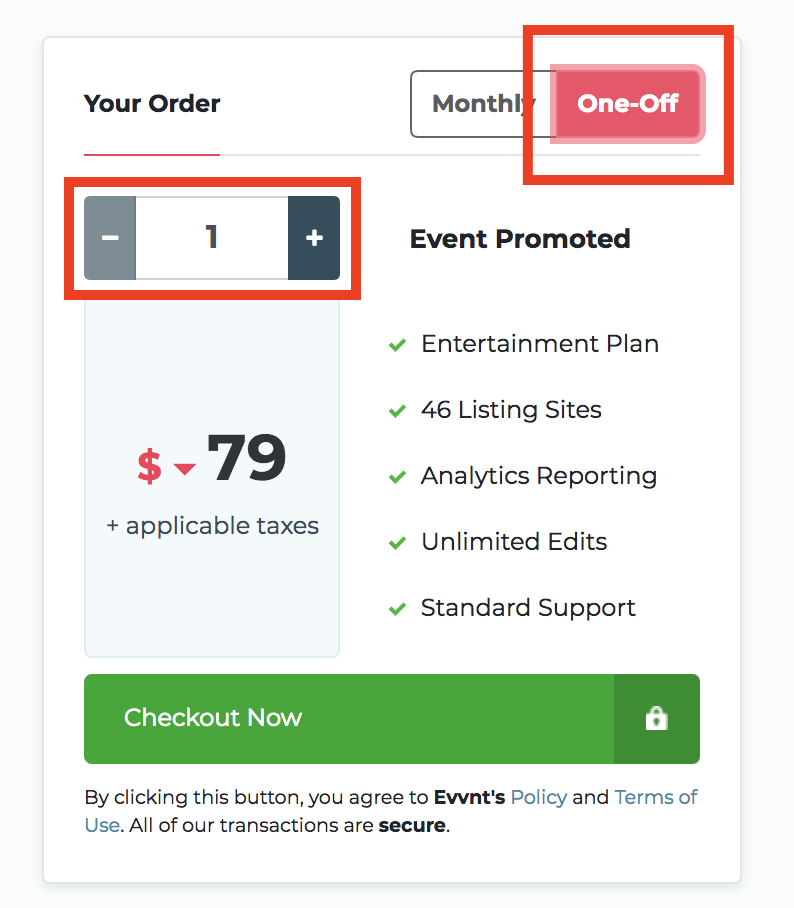Click the Unlimited Edits checkmark icon
Image resolution: width=794 pixels, height=908 pixels.
pyautogui.click(x=397, y=543)
